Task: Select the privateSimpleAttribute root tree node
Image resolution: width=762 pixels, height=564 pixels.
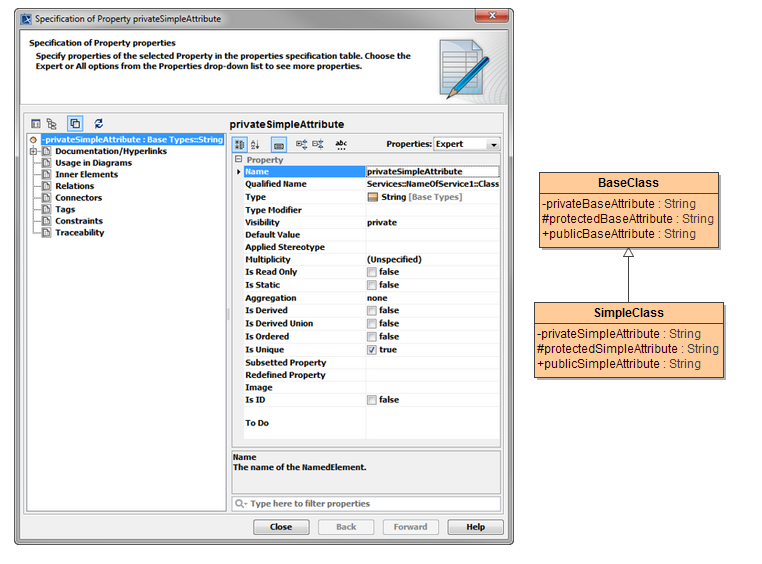Action: (132, 139)
